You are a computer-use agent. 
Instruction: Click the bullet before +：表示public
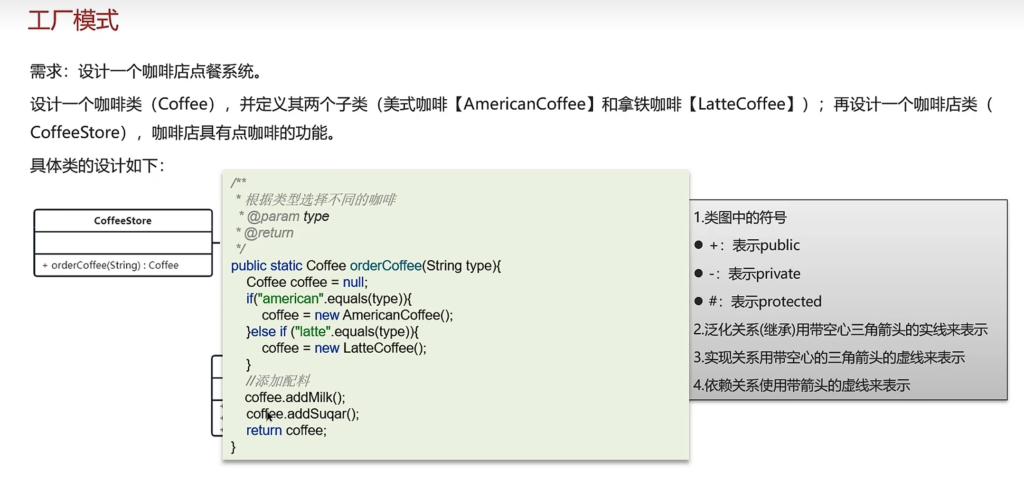click(x=699, y=246)
